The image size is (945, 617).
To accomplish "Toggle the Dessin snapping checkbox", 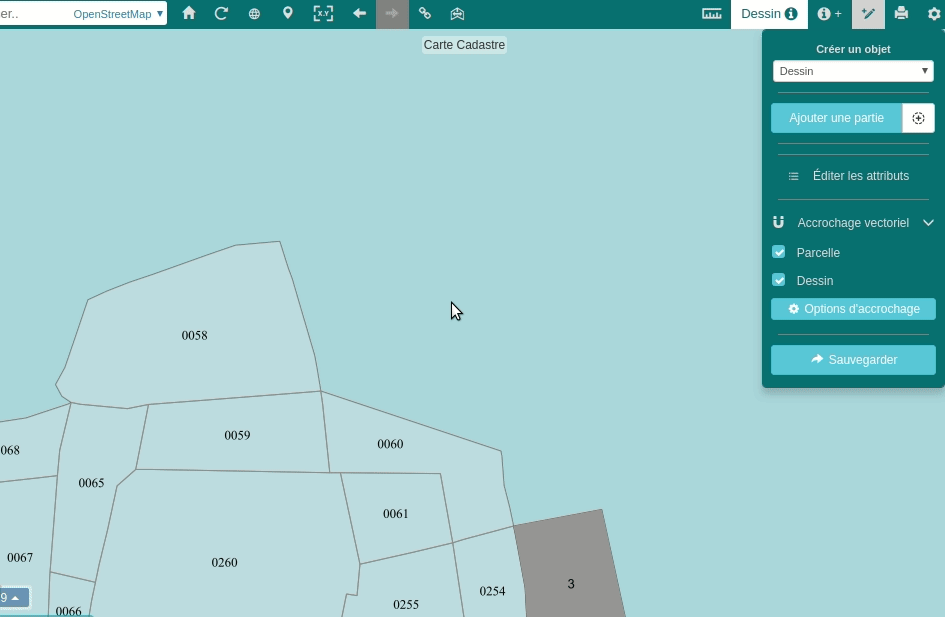I will pos(779,280).
